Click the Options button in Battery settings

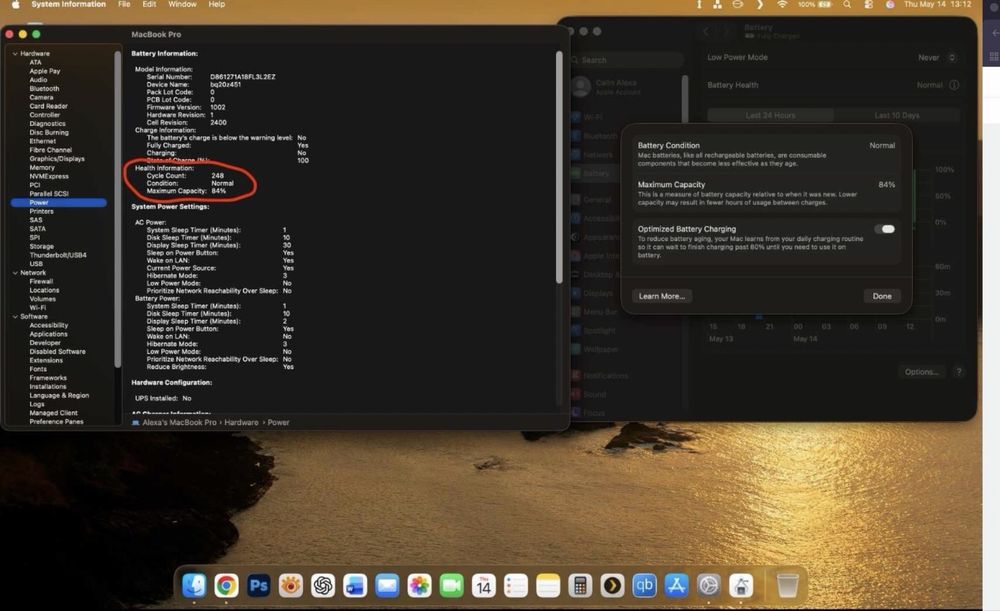coord(922,372)
